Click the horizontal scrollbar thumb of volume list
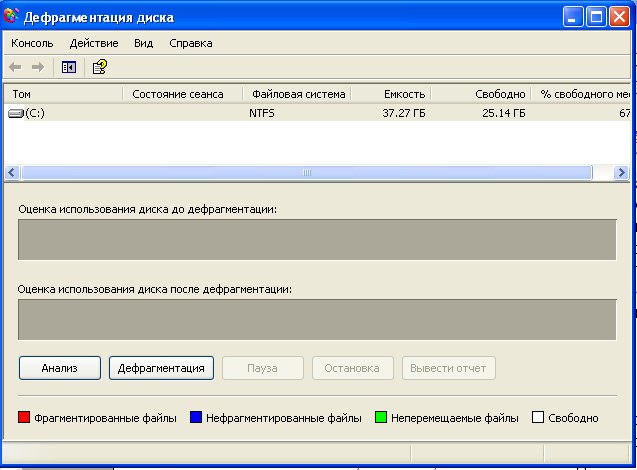Viewport: 637px width, 470px height. (x=307, y=173)
